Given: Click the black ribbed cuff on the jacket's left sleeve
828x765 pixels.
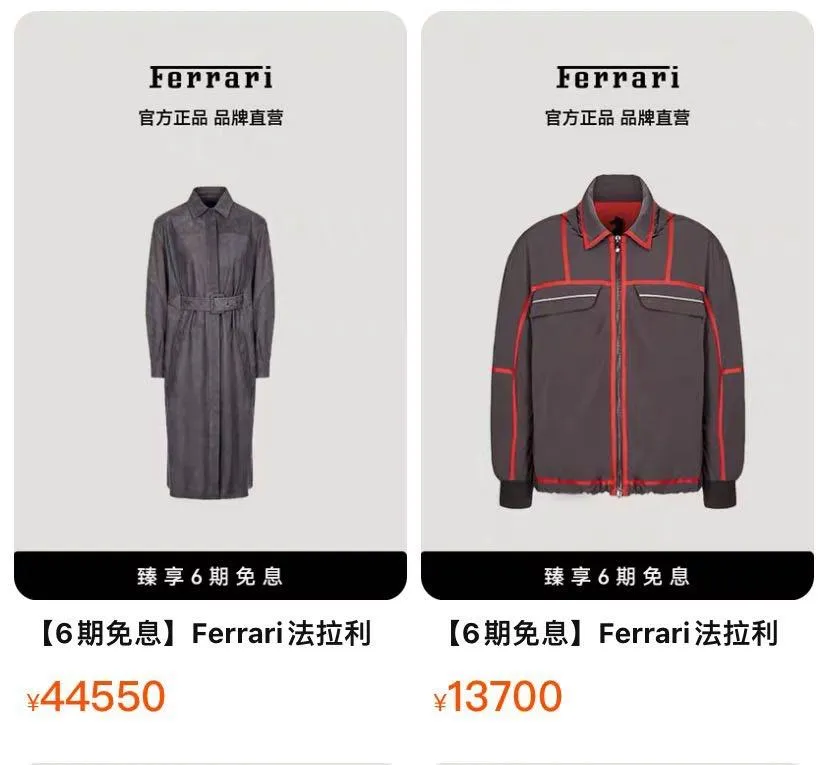Looking at the screenshot, I should [518, 493].
